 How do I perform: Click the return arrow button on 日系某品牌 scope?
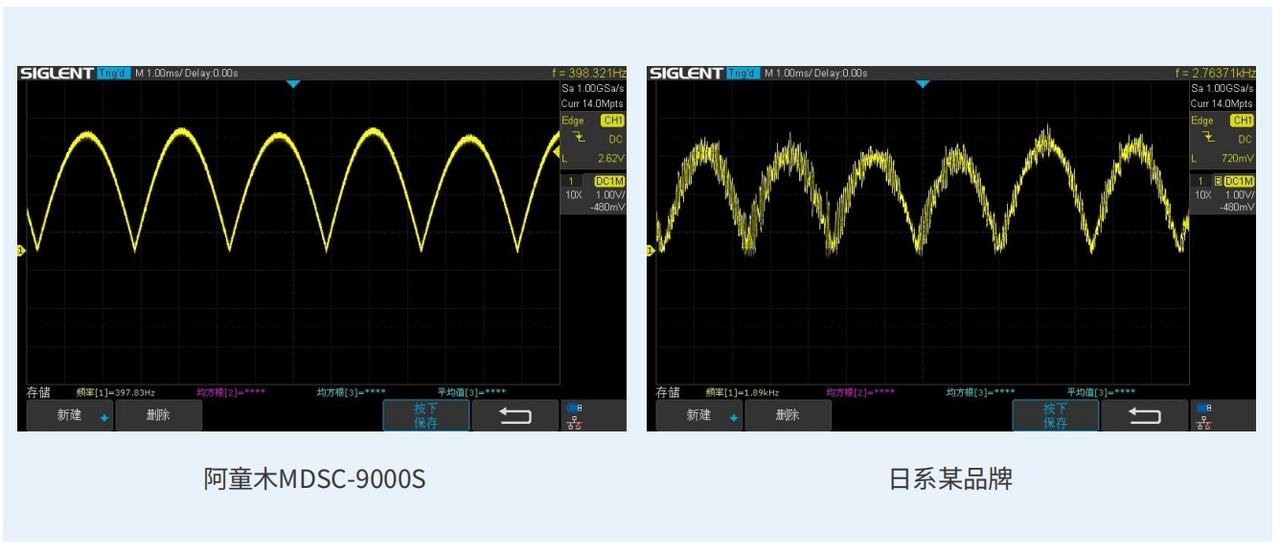(1144, 416)
